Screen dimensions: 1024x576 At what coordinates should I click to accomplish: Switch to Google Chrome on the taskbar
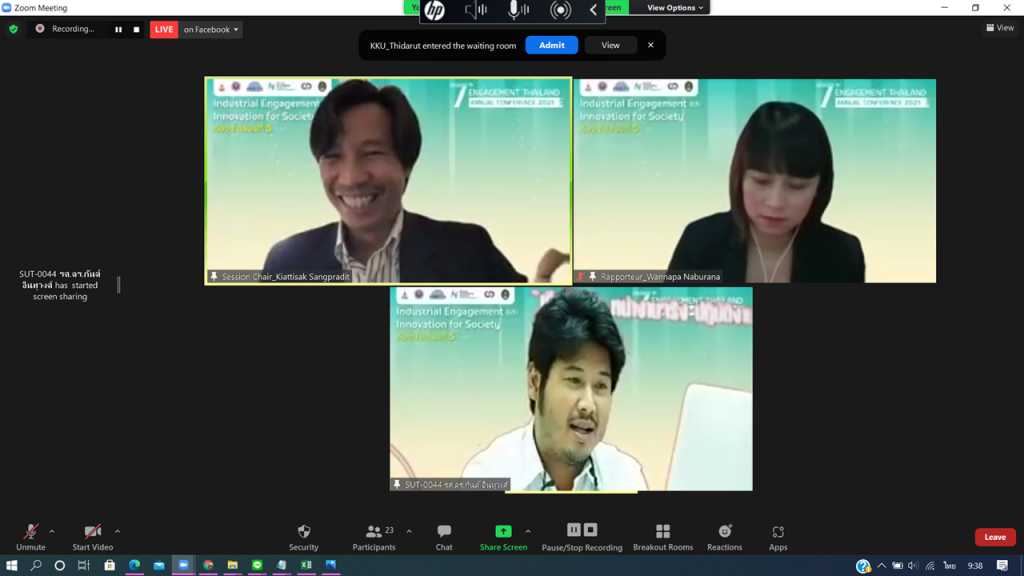click(208, 565)
